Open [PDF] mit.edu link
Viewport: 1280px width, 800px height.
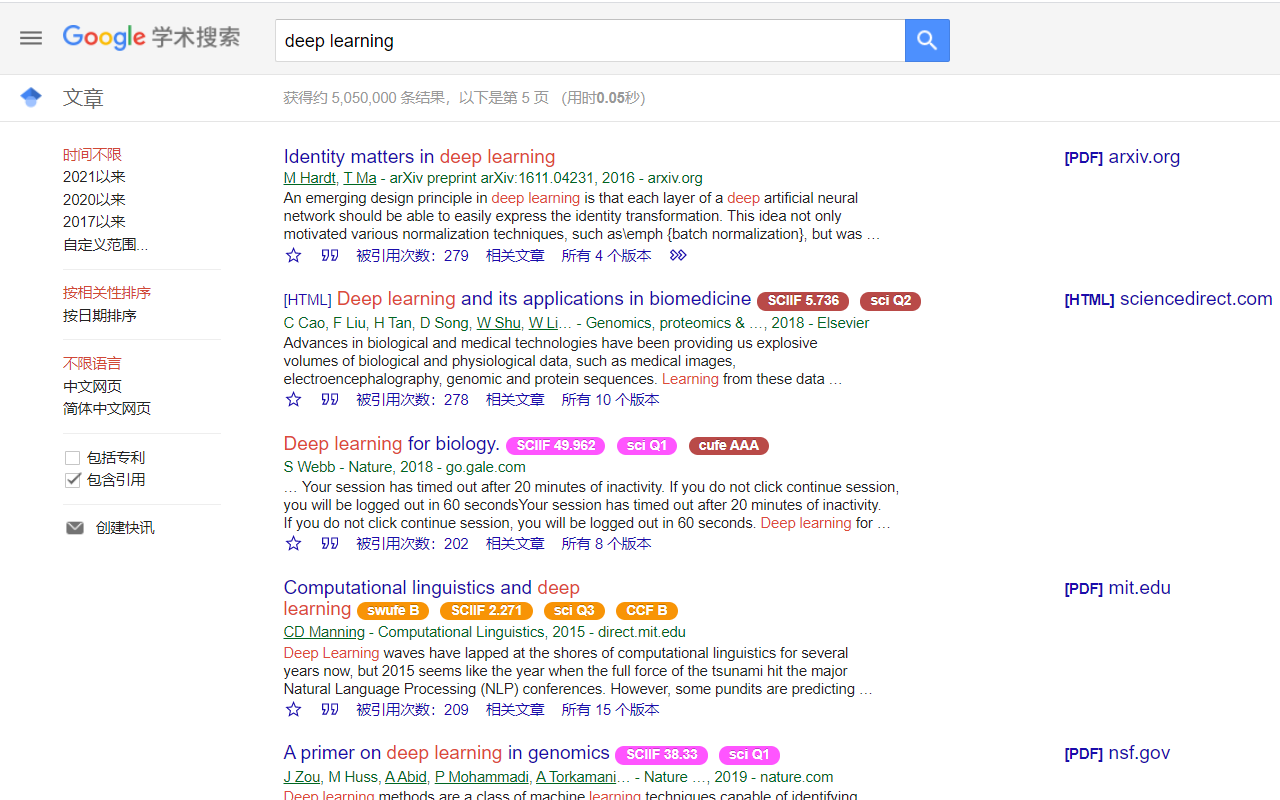coord(1117,587)
